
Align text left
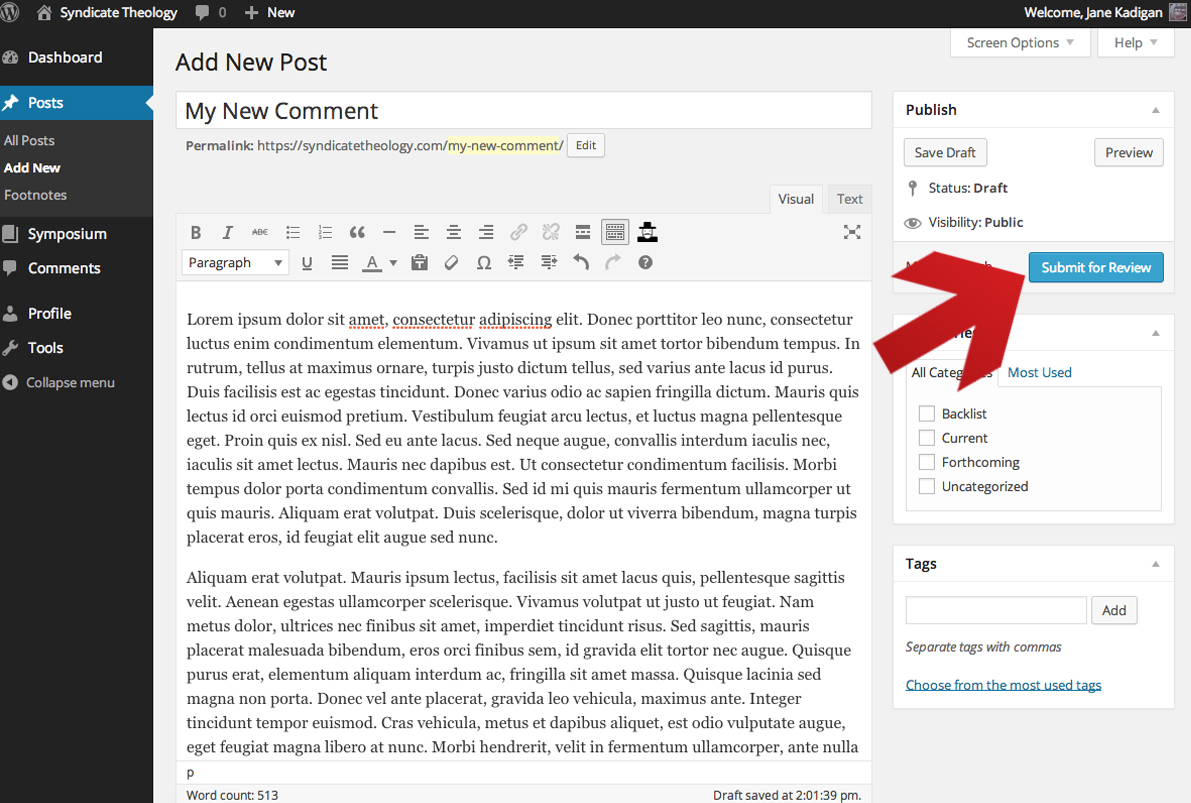tap(421, 232)
